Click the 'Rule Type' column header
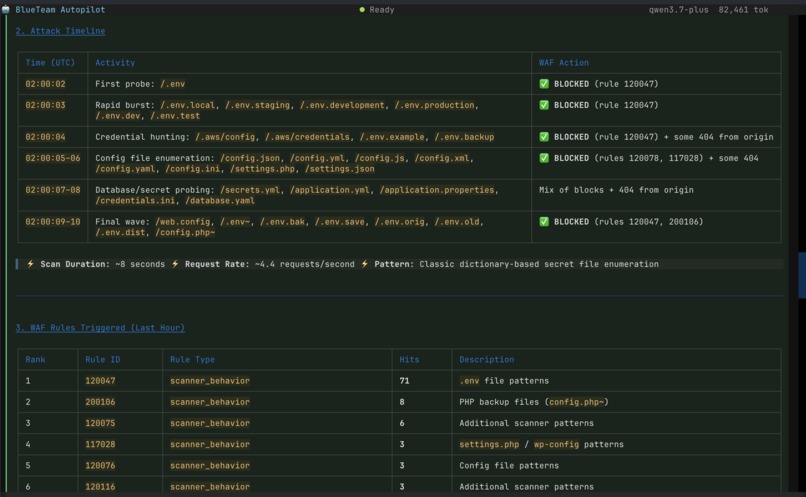Screen dimensions: 806x497 (x=192, y=359)
